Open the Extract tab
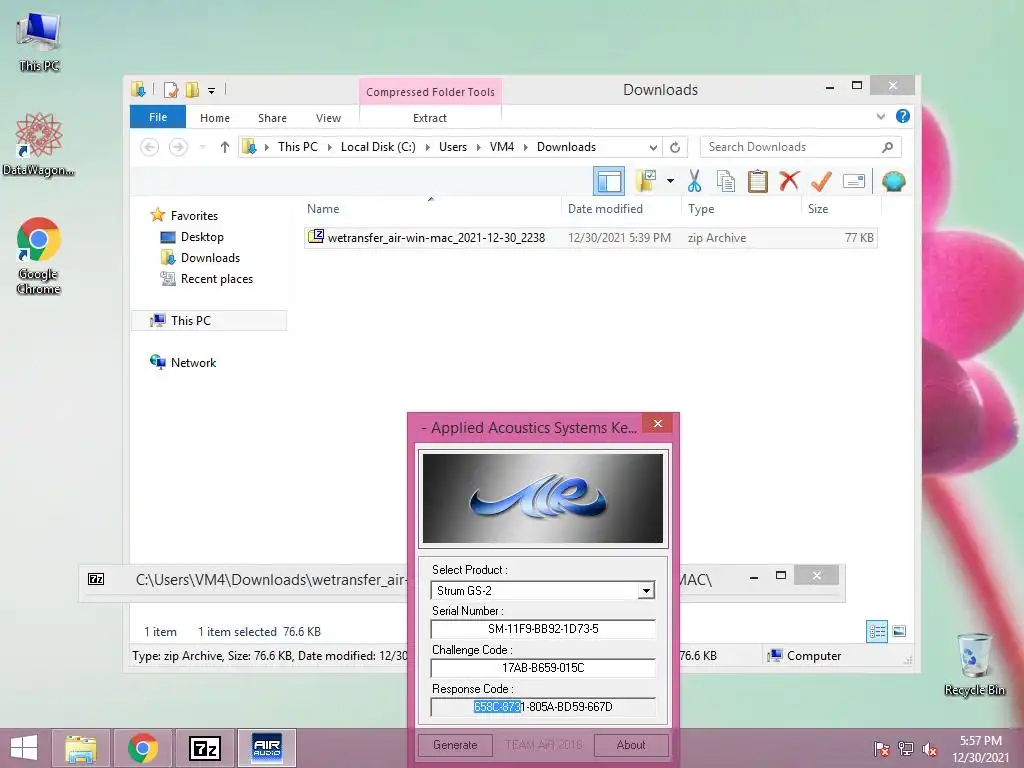Screen dimensions: 1024x768 [430, 118]
